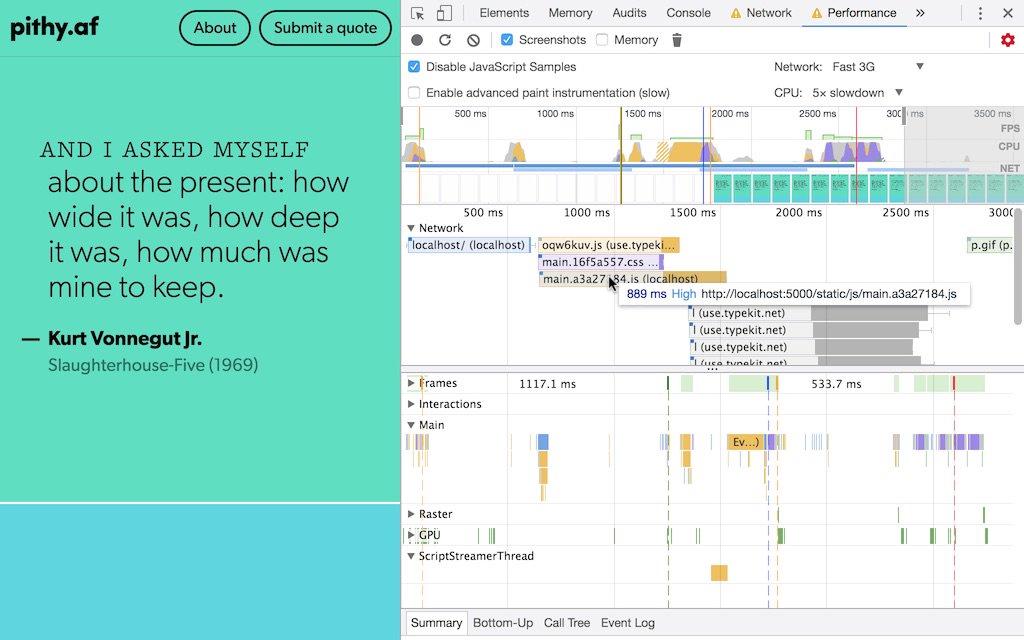Viewport: 1024px width, 640px height.
Task: Click the Ev... event block in Main
Action: pos(746,442)
